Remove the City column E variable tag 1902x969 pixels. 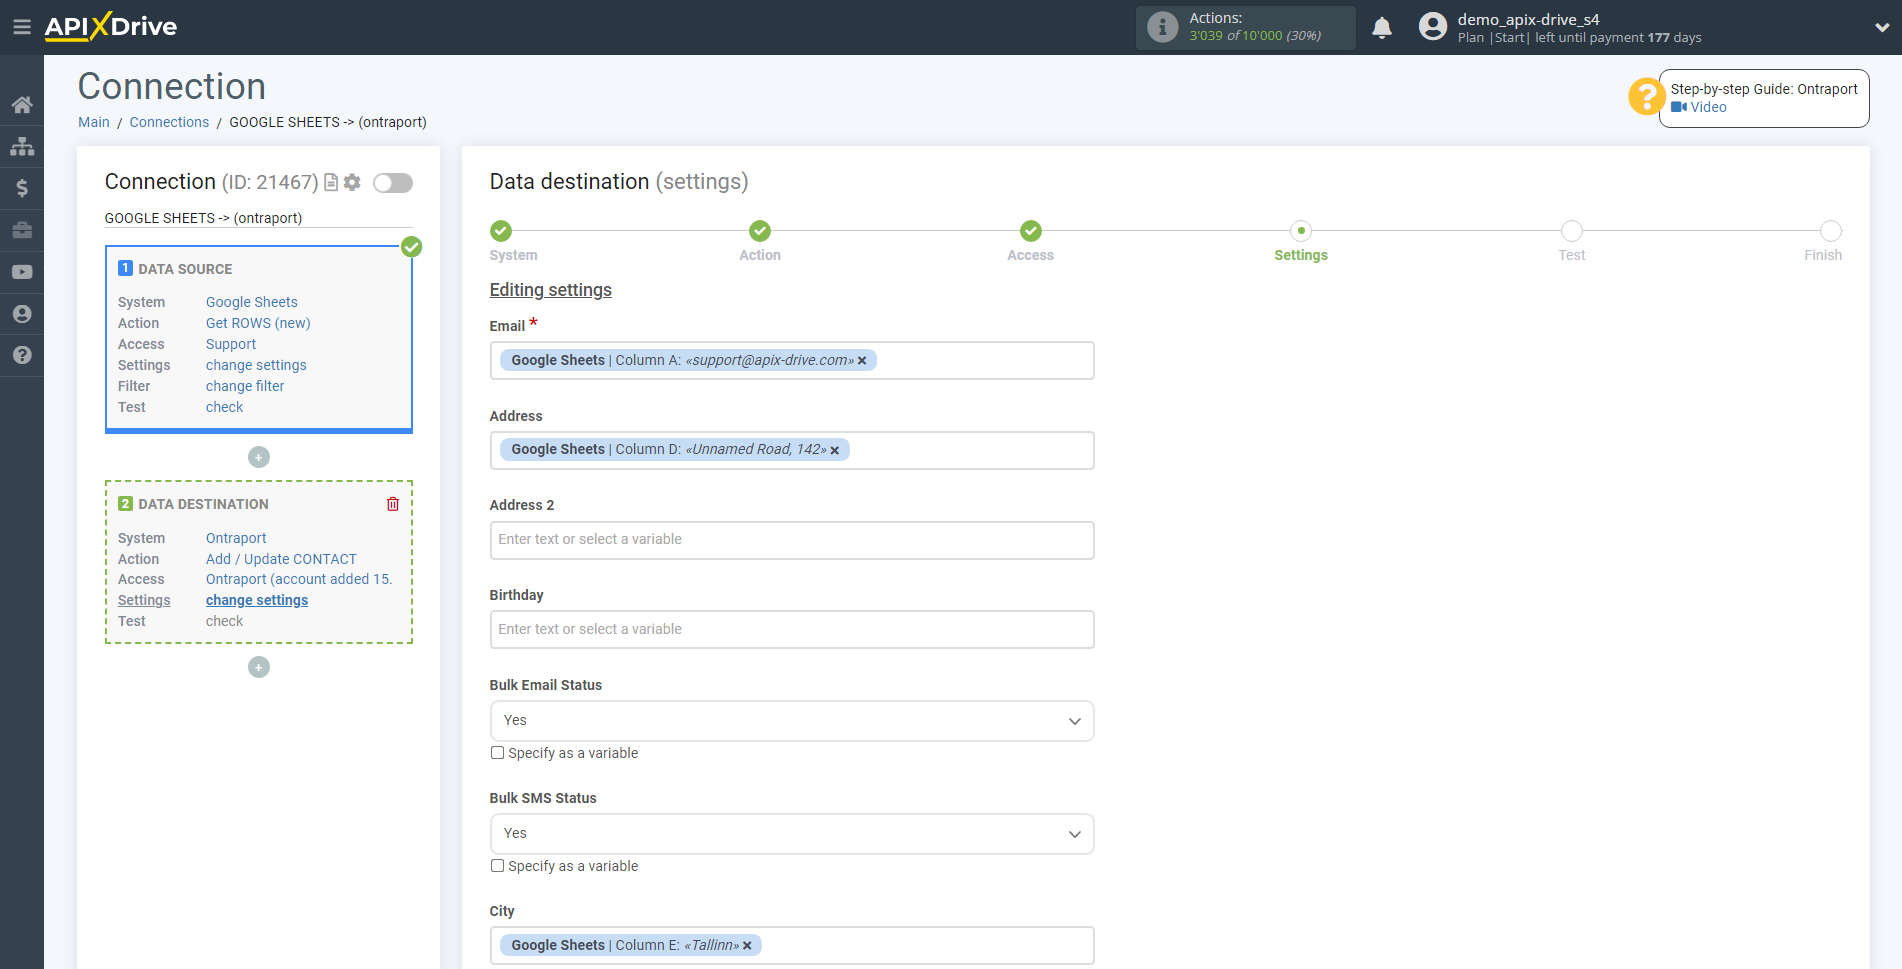click(747, 946)
